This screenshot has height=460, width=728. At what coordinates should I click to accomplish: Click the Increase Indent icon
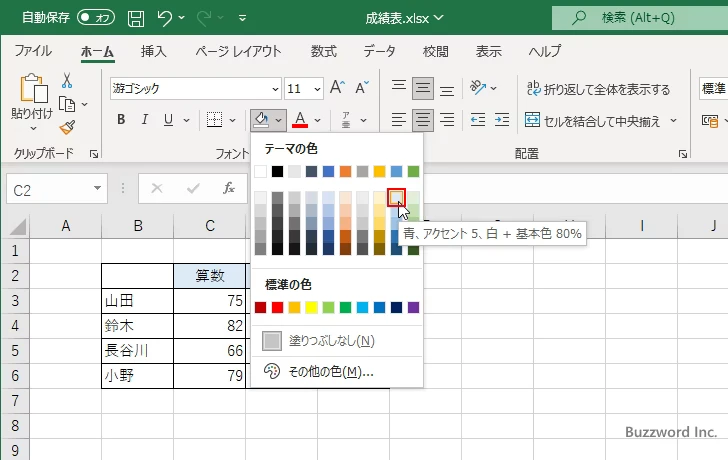point(502,120)
